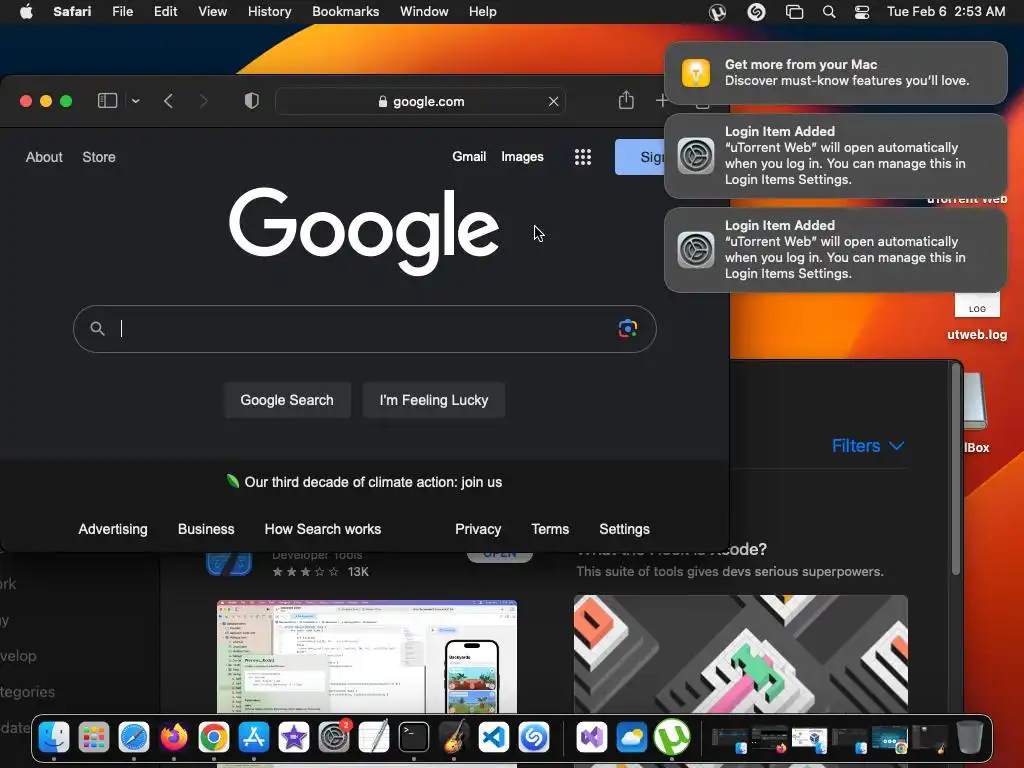This screenshot has height=768, width=1024.
Task: Open TextEdit from the dock
Action: (x=374, y=737)
